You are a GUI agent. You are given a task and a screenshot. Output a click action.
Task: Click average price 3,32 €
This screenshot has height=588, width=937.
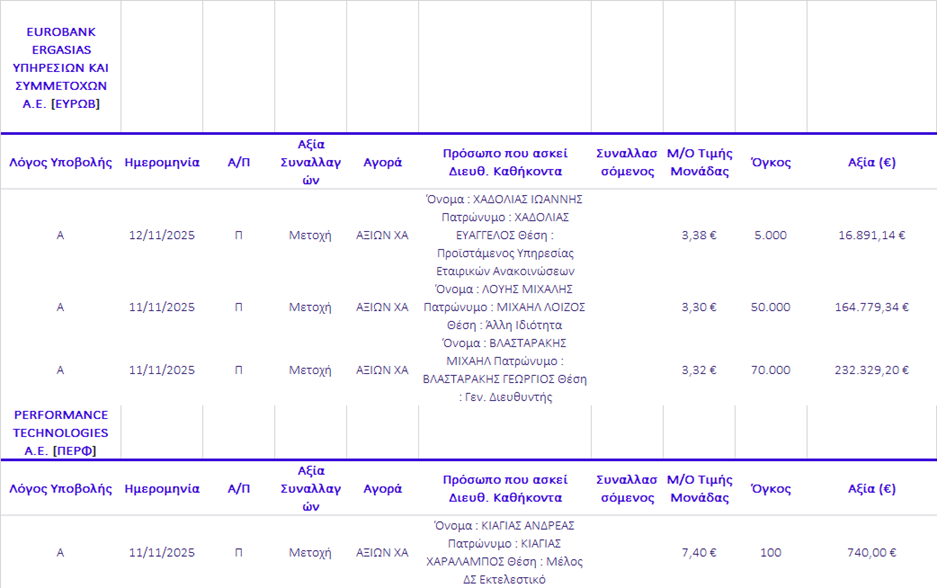(699, 370)
